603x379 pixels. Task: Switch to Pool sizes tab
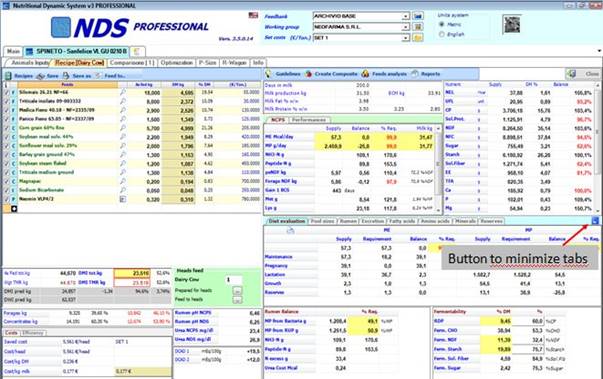click(x=322, y=221)
